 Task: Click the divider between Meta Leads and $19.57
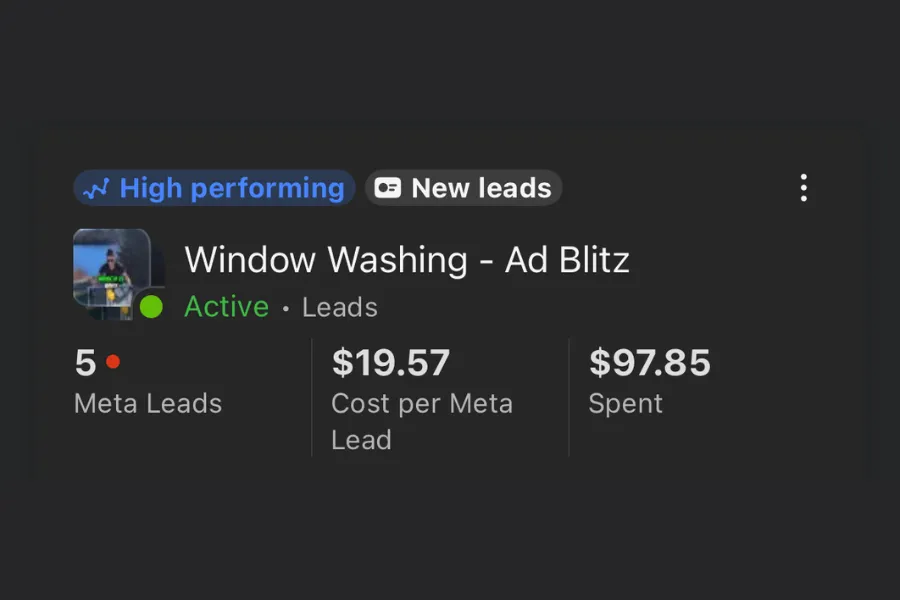[312, 397]
